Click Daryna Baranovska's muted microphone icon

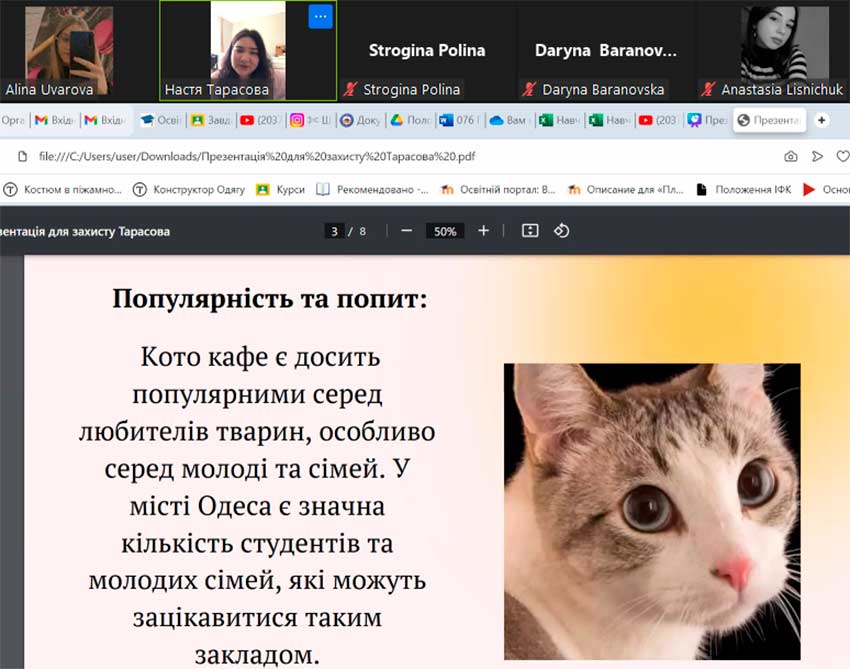(529, 90)
